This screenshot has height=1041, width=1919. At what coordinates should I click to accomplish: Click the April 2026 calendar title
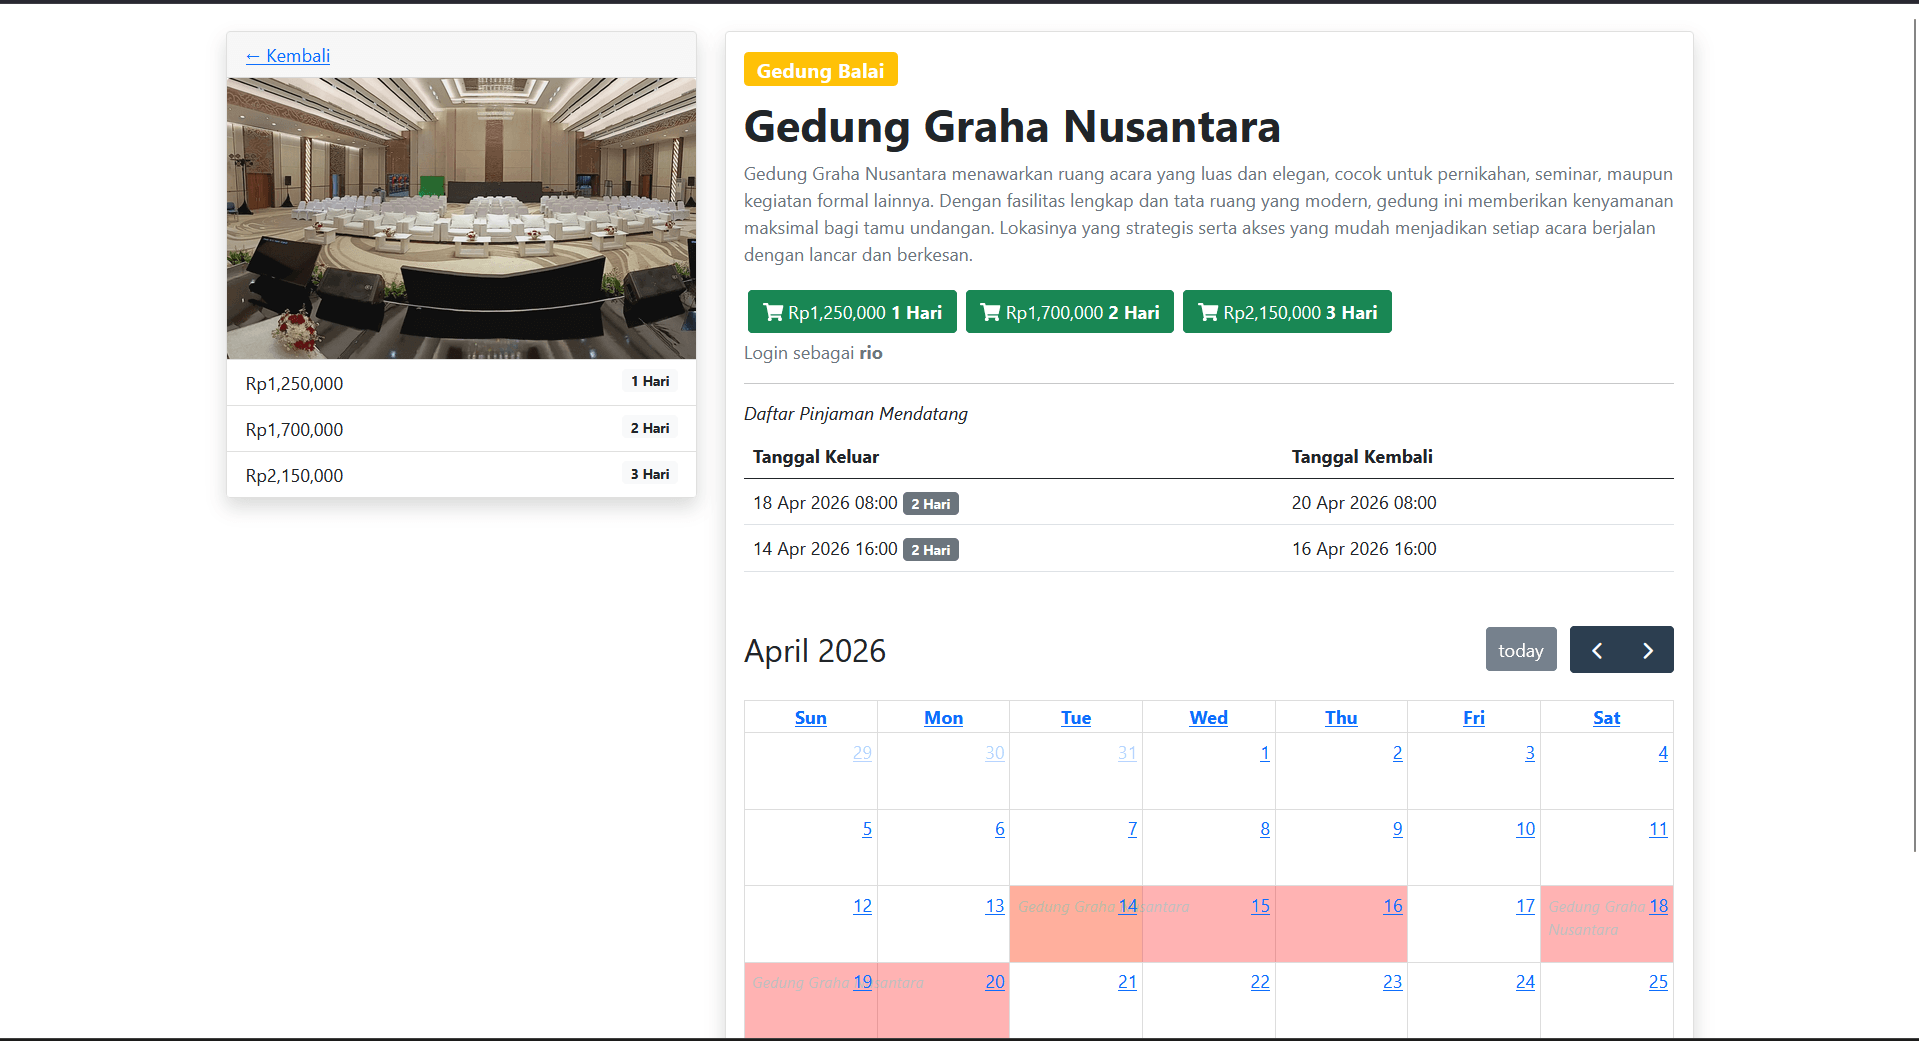[x=815, y=651]
